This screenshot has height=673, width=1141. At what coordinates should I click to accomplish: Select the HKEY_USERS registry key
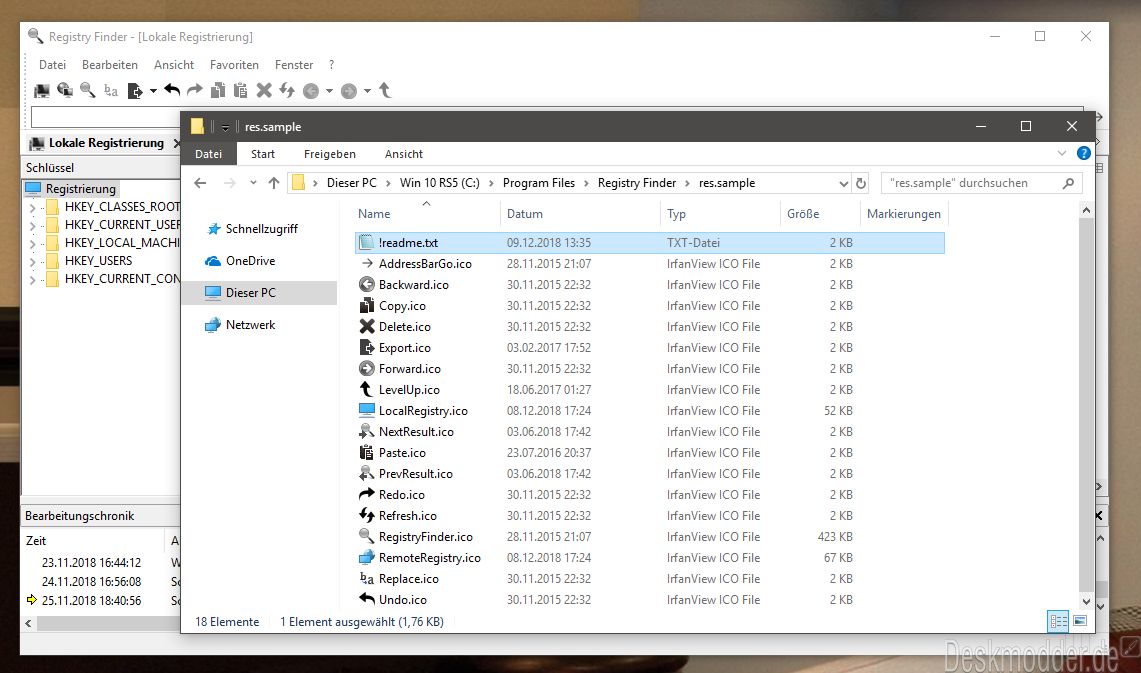tap(98, 261)
